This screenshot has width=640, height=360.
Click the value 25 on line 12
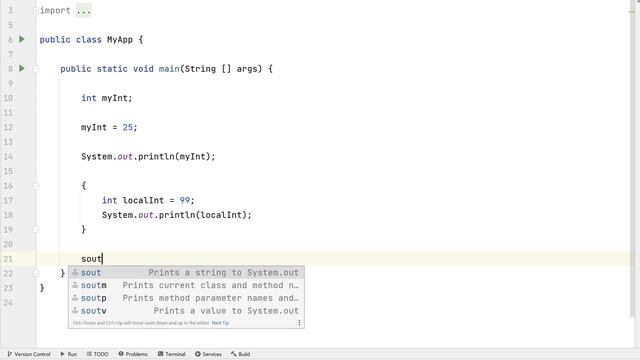tap(128, 127)
